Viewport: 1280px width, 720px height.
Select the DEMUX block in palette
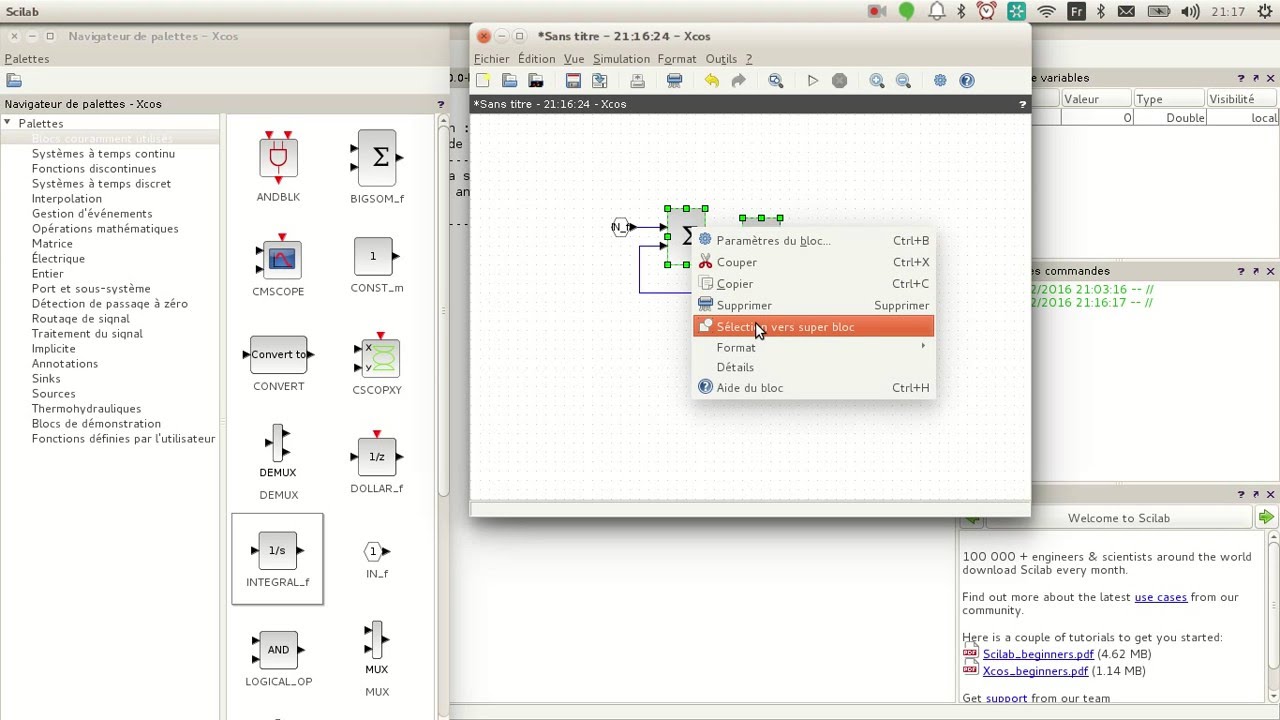(x=278, y=463)
